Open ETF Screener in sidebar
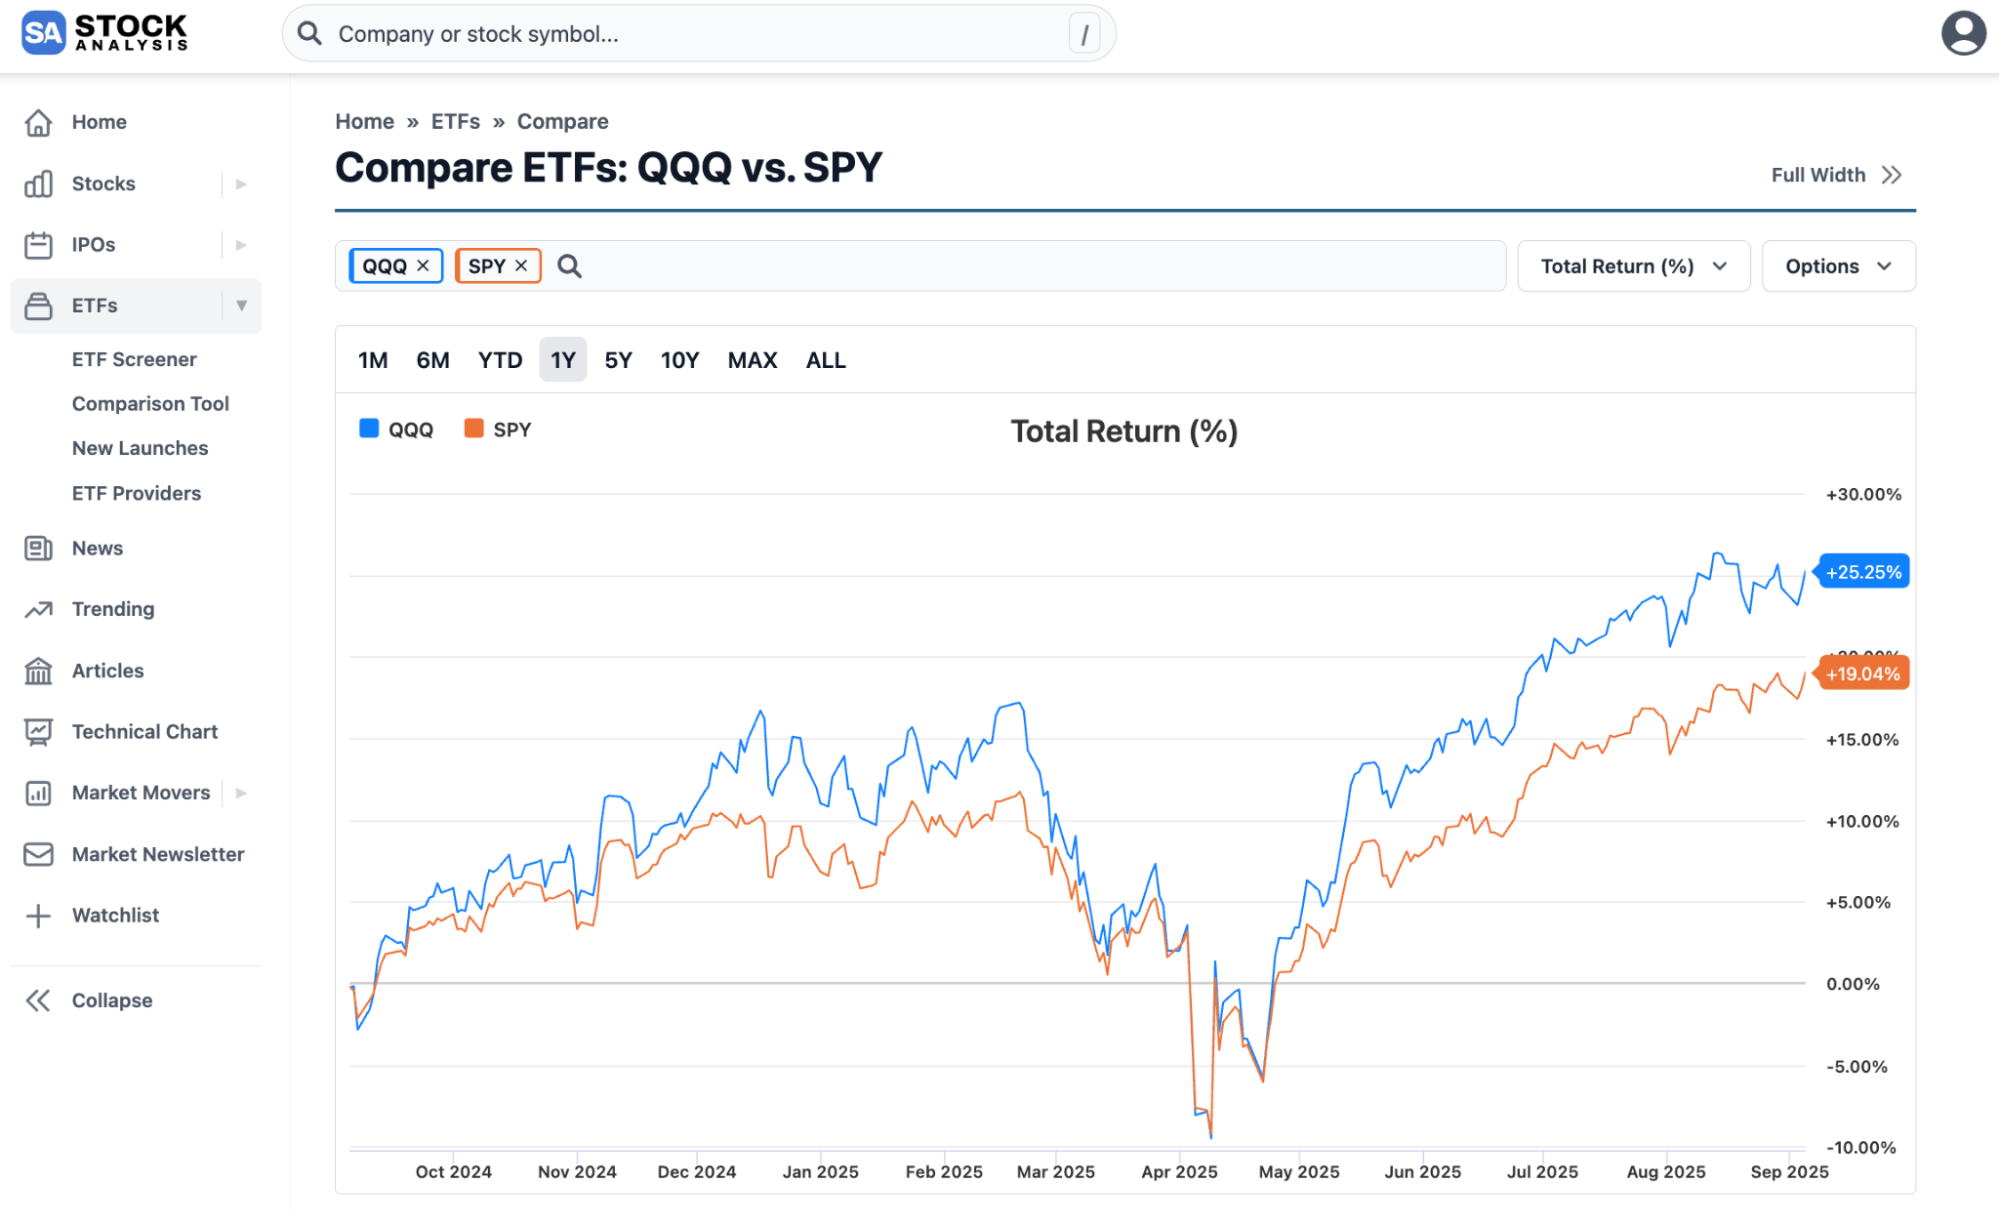 [x=134, y=359]
